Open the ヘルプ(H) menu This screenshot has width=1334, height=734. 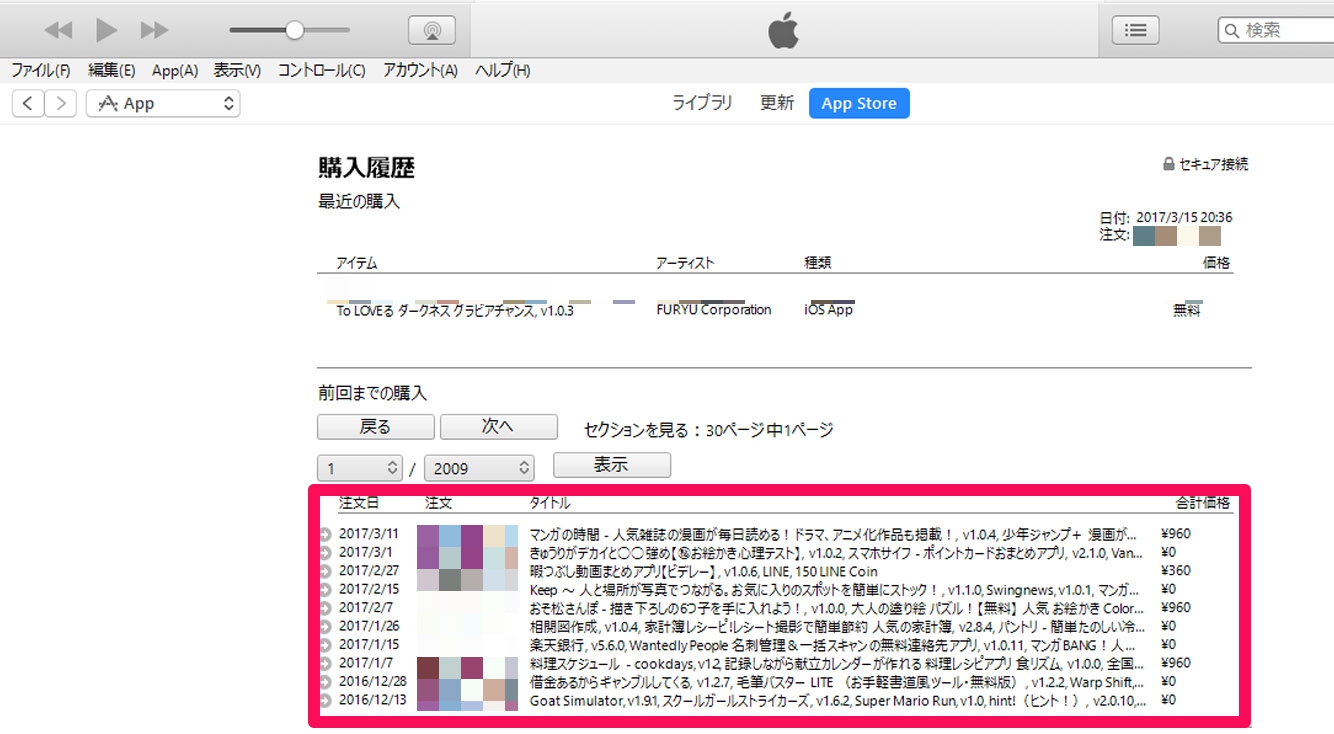(x=502, y=70)
